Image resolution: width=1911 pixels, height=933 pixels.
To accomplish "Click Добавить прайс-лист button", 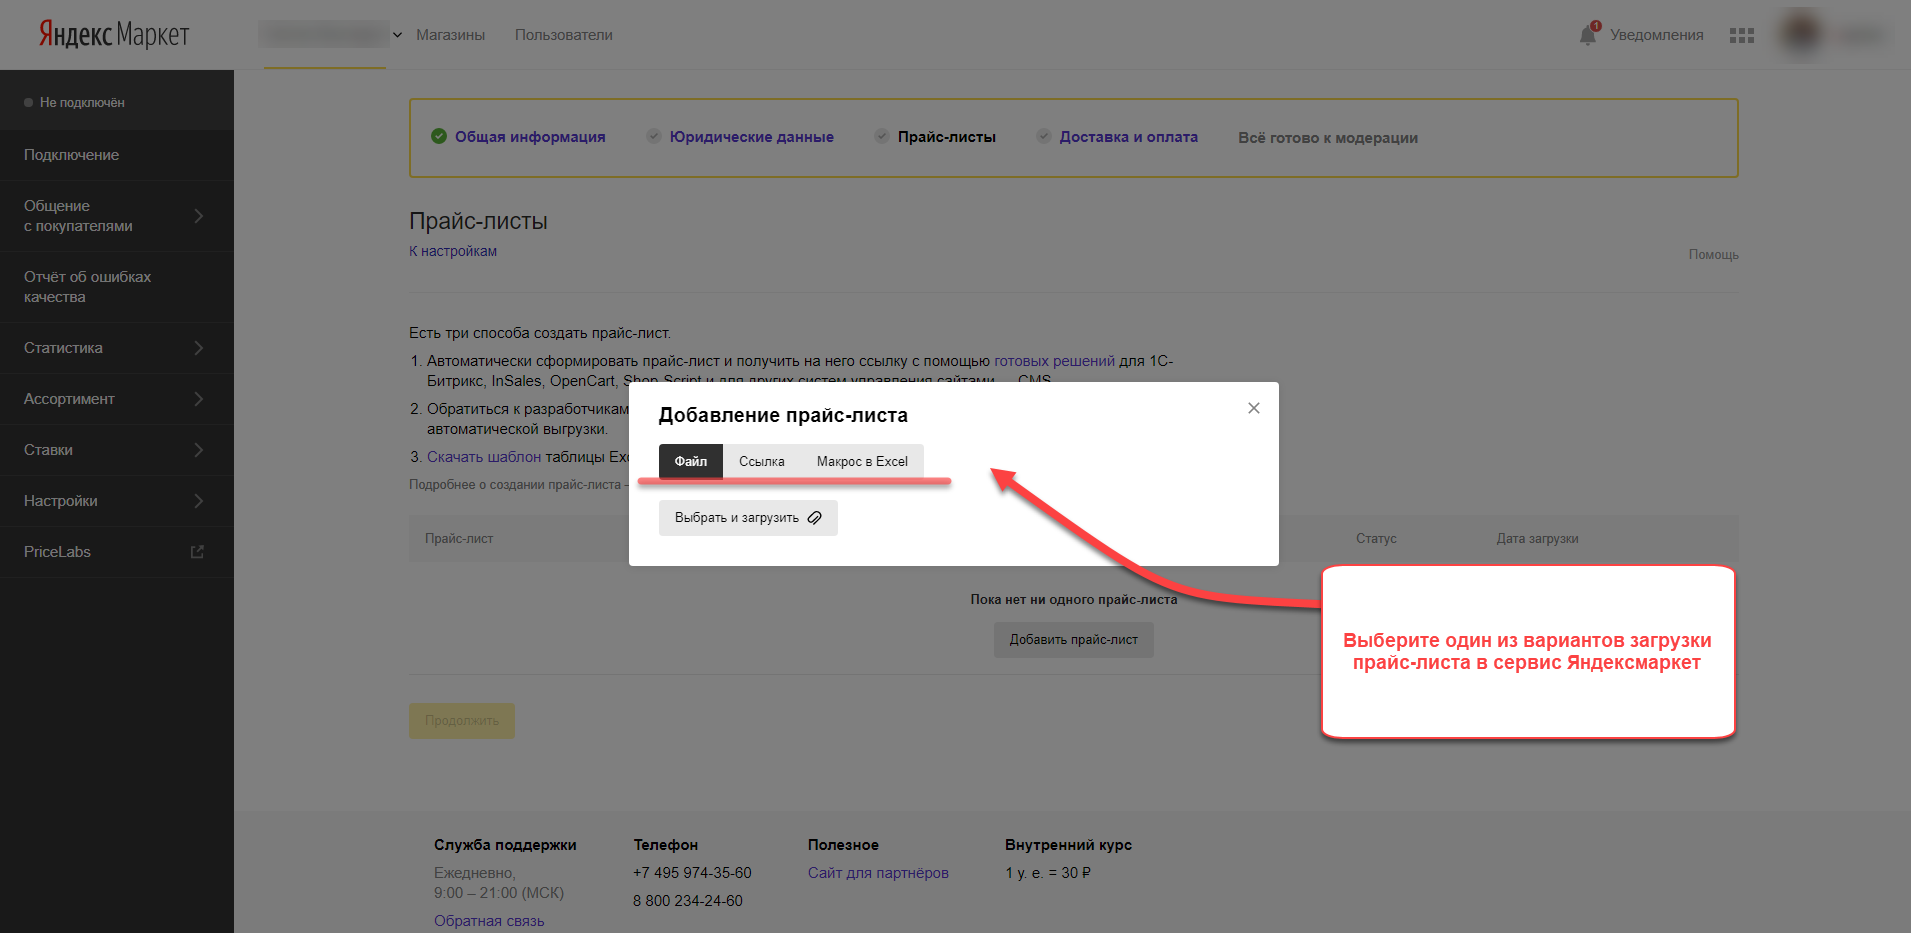I will click(1074, 640).
